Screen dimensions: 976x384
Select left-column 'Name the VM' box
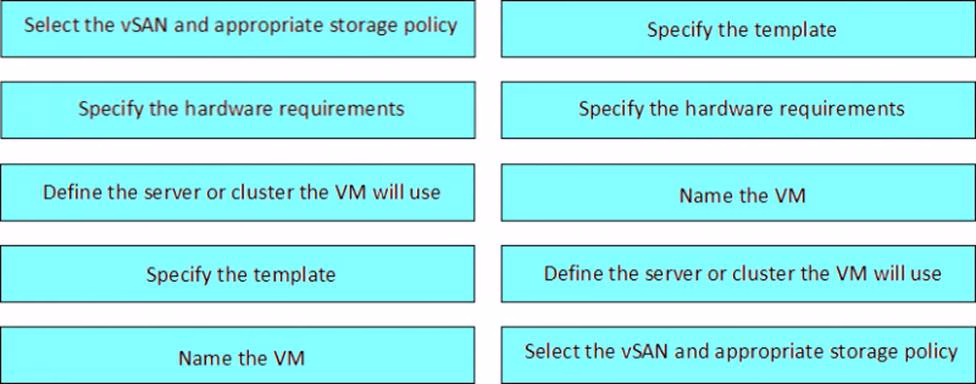[238, 355]
